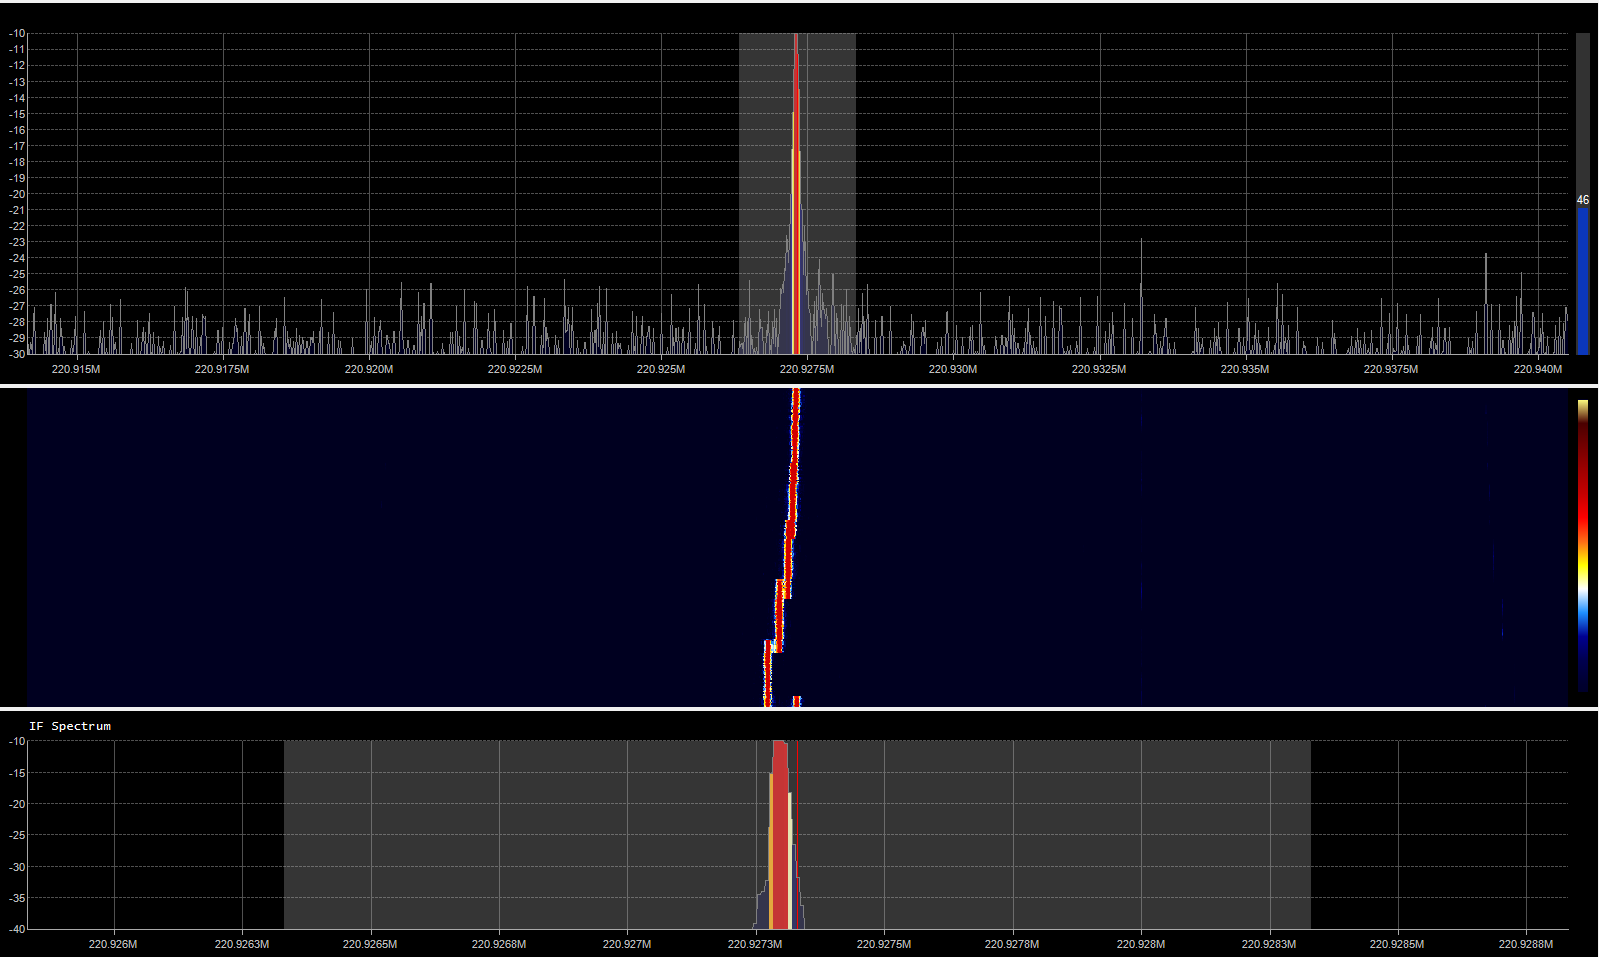Click the 220.9325M frequency label

tap(1099, 370)
